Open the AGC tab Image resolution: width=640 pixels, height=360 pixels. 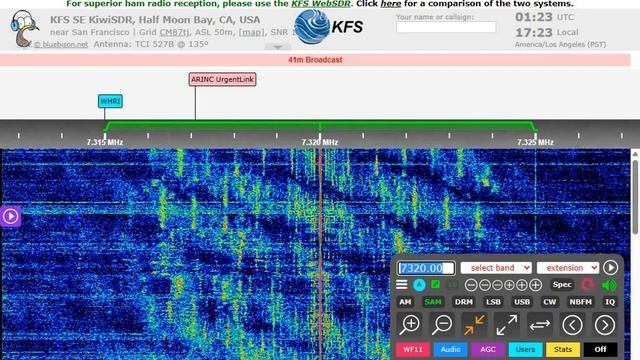pos(488,349)
